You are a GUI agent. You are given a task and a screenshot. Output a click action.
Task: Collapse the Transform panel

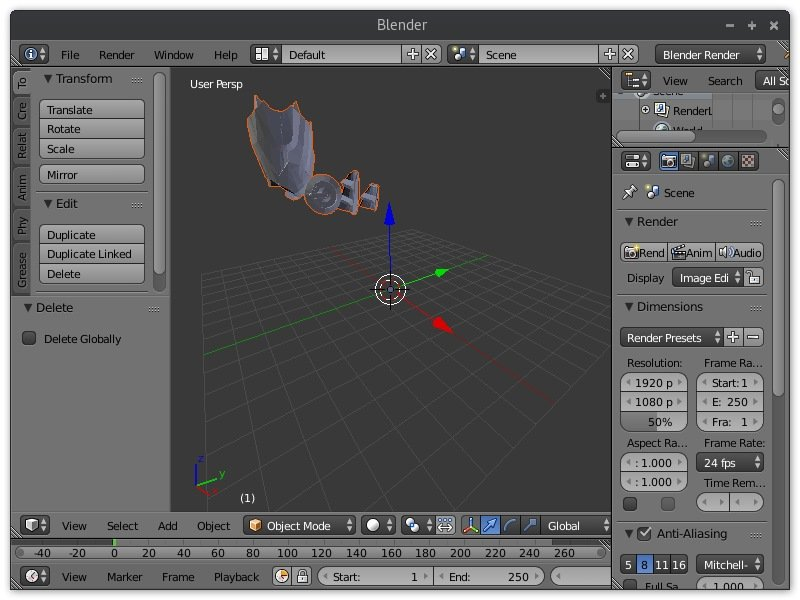pyautogui.click(x=48, y=79)
